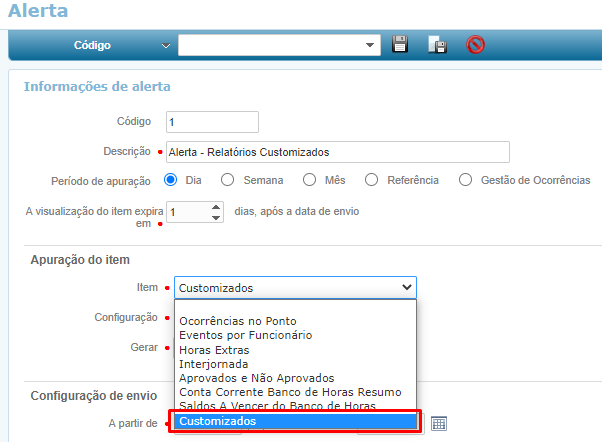
Task: Open the calendar date picker icon
Action: pyautogui.click(x=438, y=424)
